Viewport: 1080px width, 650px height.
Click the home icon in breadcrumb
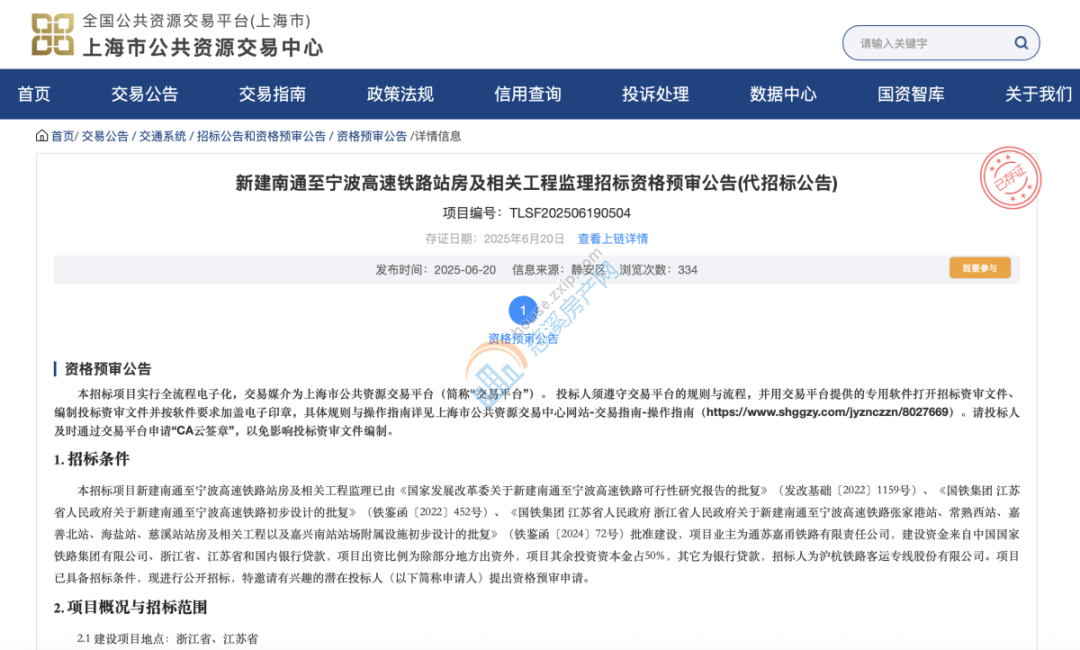tap(42, 136)
